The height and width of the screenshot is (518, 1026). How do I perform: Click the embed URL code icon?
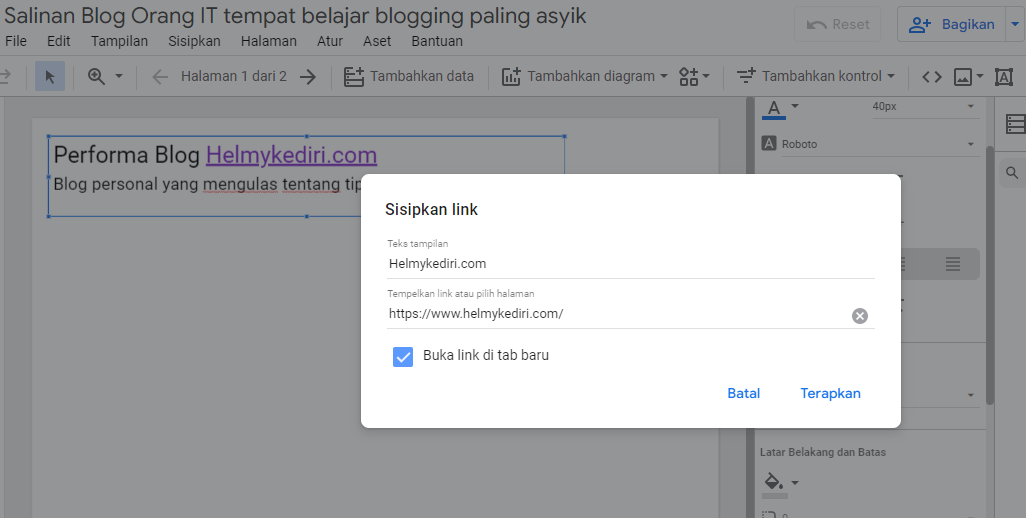[x=932, y=77]
